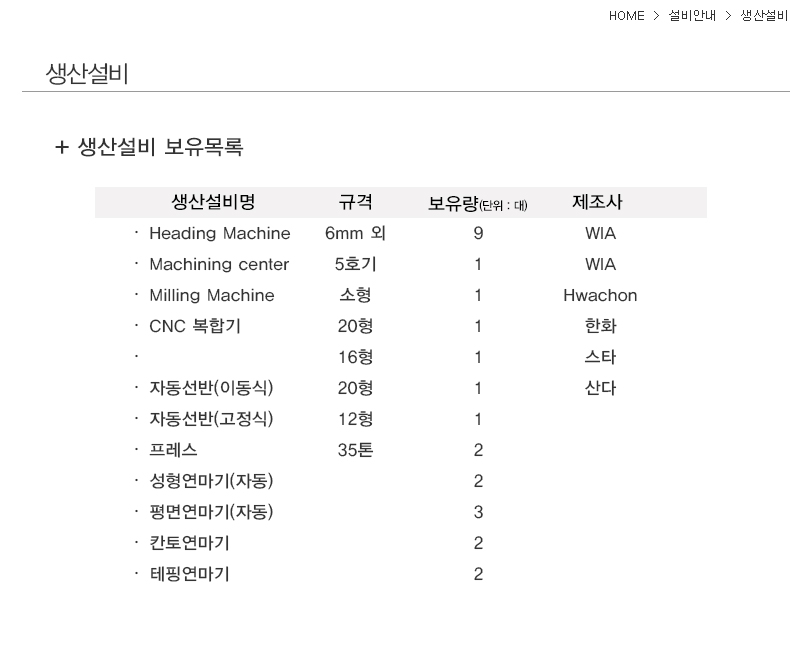Click the Machining center entry
Image resolution: width=790 pixels, height=646 pixels.
point(218,264)
